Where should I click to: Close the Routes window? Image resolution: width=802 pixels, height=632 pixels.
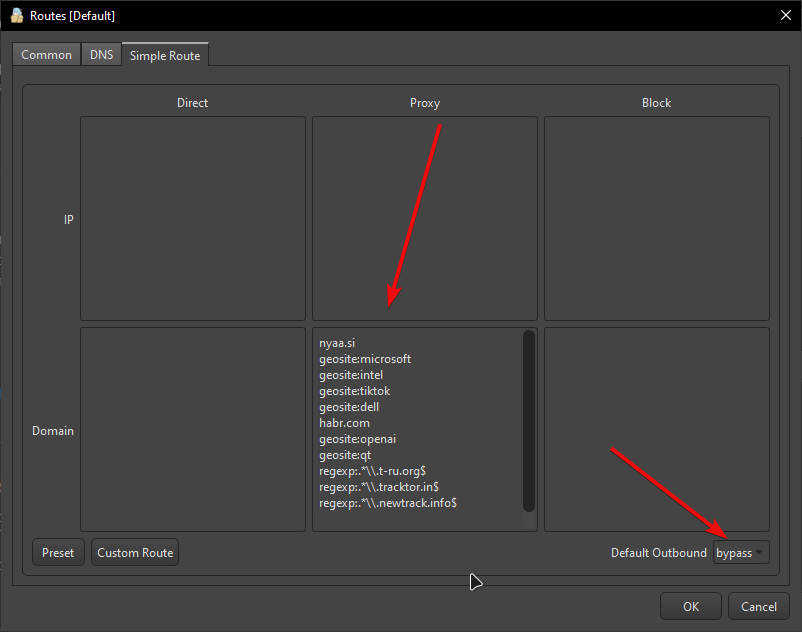coord(786,15)
